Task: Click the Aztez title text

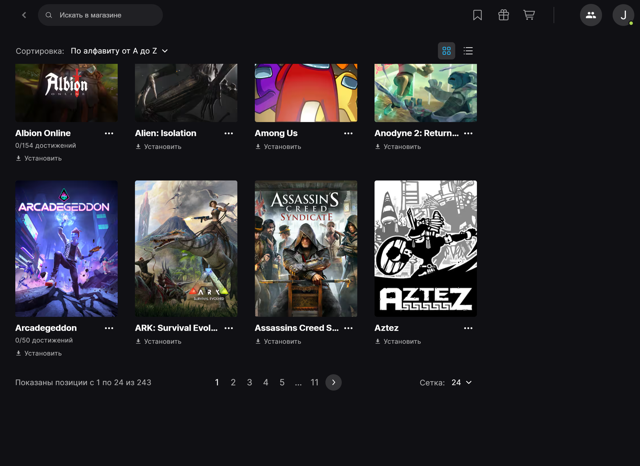Action: click(387, 328)
